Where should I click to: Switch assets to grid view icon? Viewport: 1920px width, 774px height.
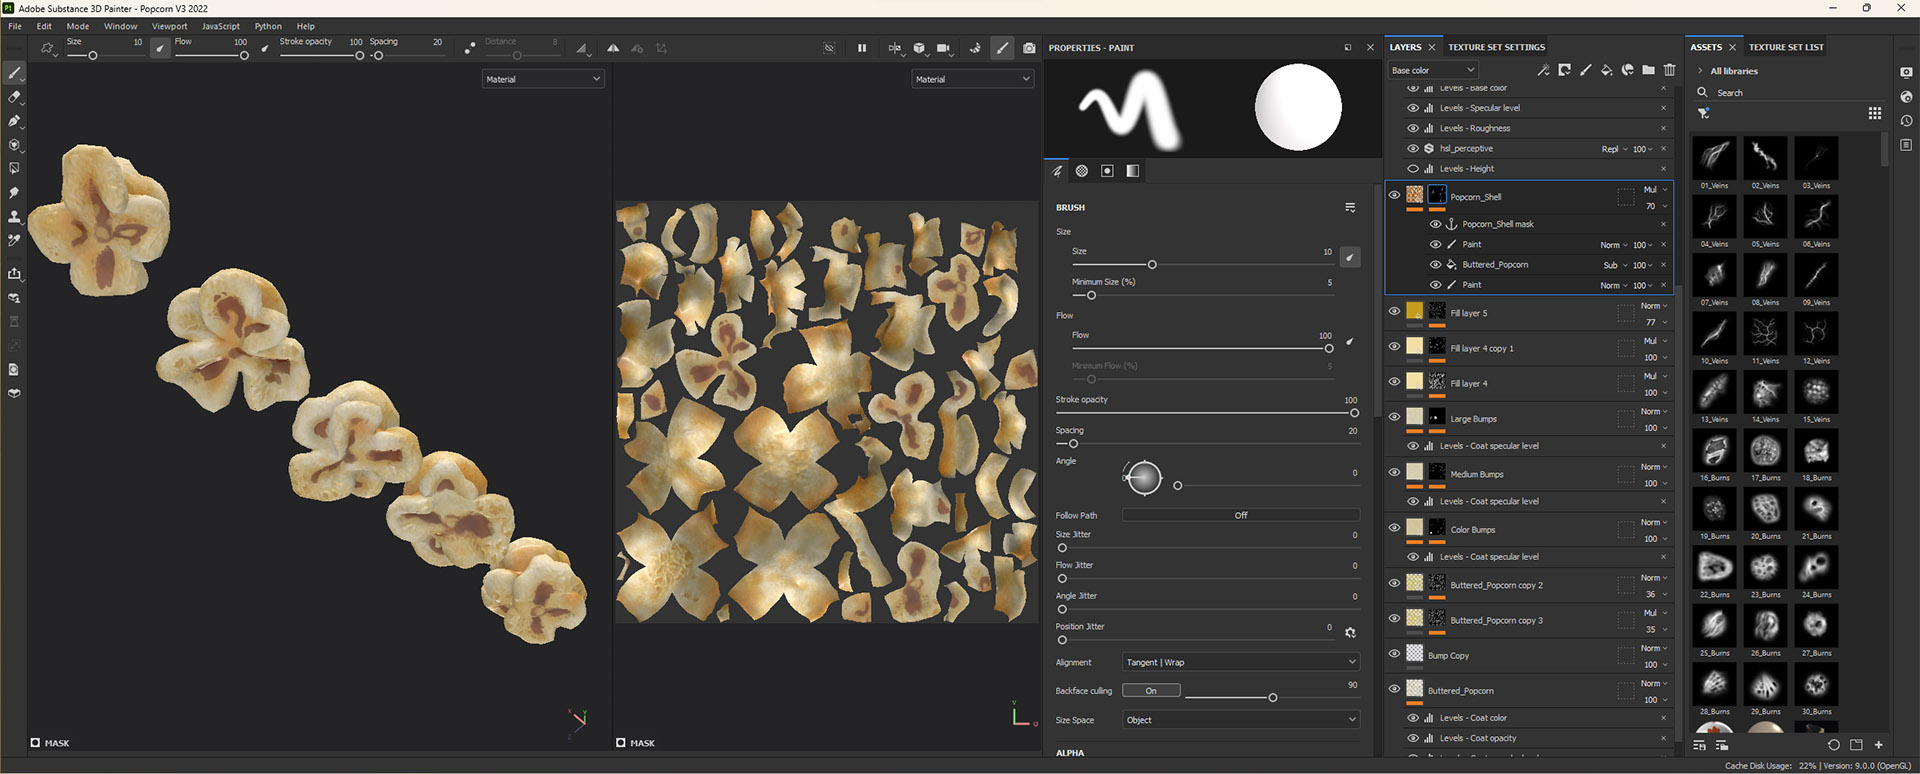click(1875, 114)
